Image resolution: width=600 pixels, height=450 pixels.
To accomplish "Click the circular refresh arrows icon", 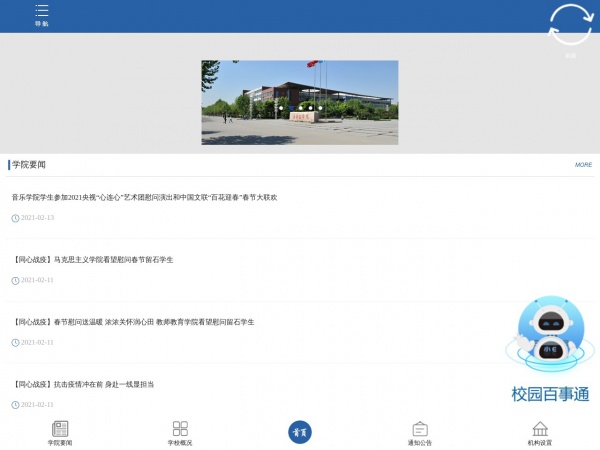I will [570, 26].
